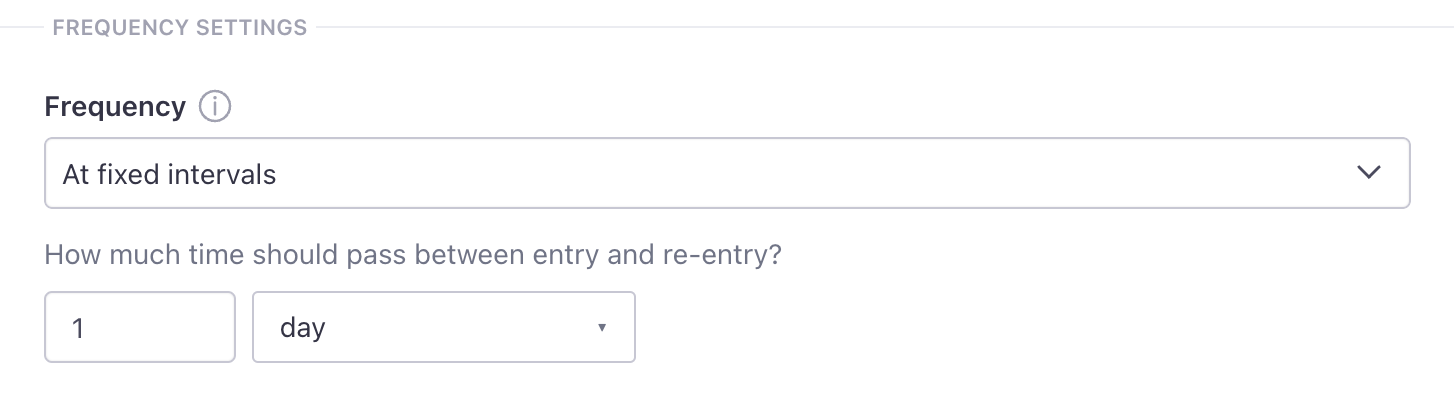Image resolution: width=1454 pixels, height=408 pixels.
Task: Focus the input showing value 1
Action: coord(140,327)
